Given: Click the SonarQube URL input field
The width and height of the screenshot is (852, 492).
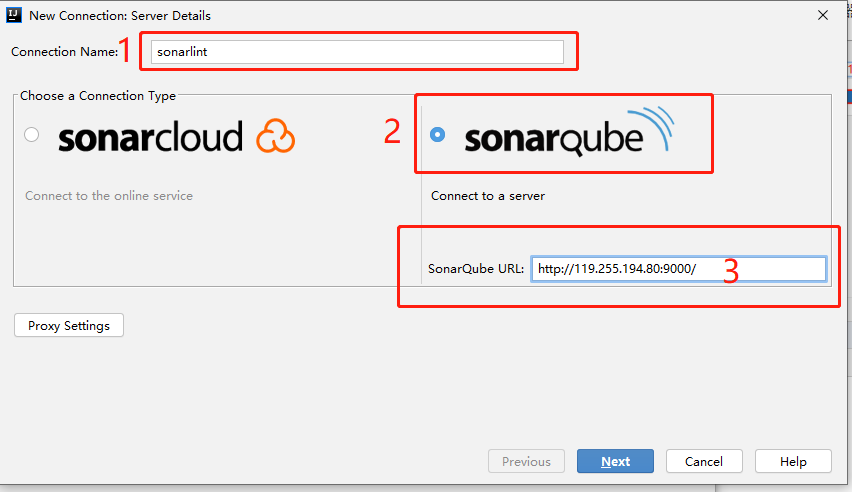Looking at the screenshot, I should click(x=679, y=269).
